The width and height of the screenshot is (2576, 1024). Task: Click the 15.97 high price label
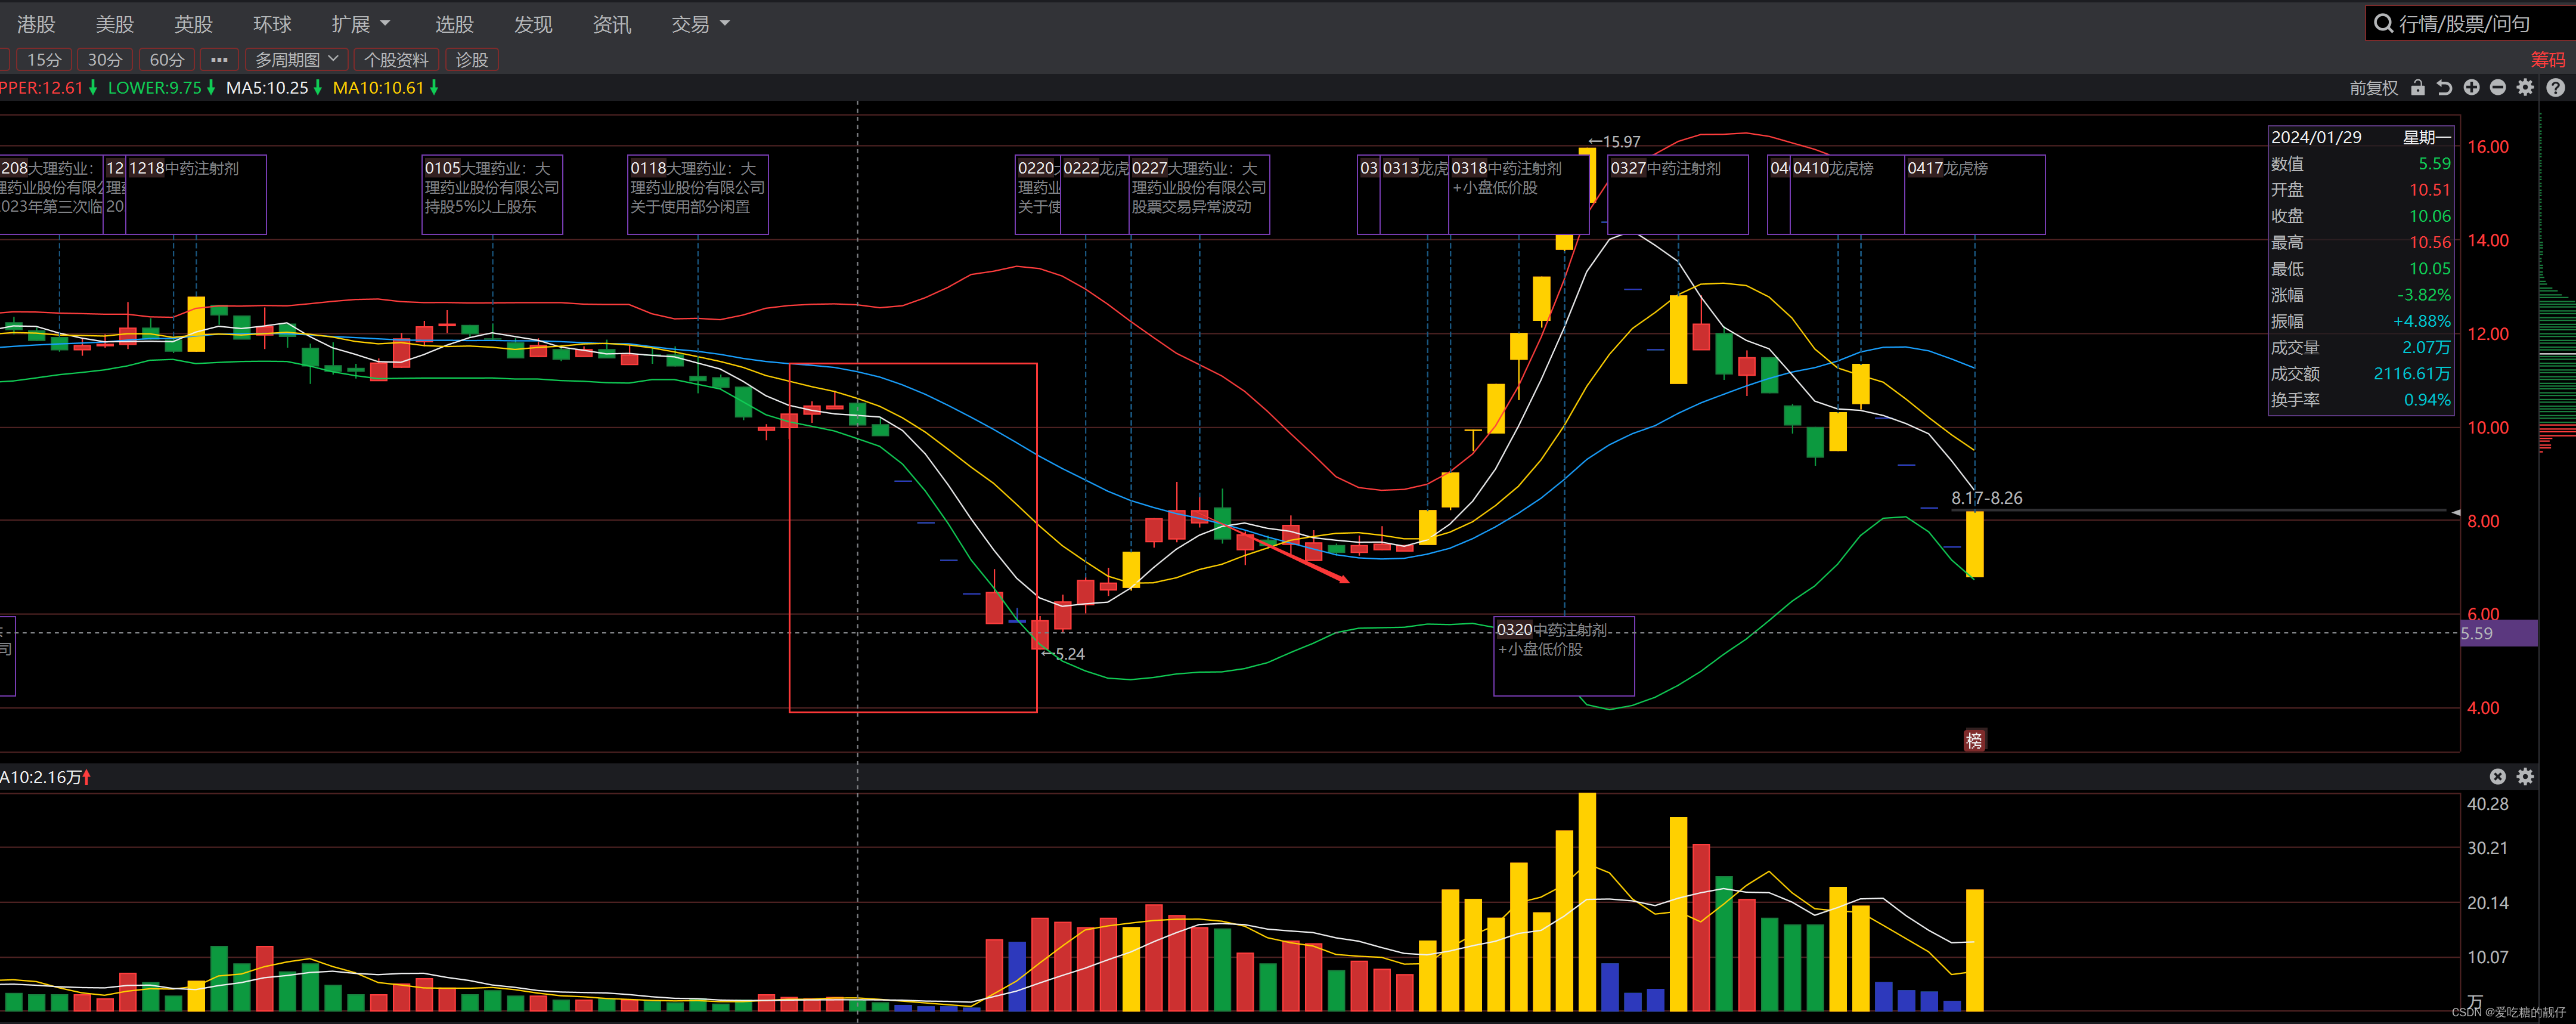point(1614,142)
